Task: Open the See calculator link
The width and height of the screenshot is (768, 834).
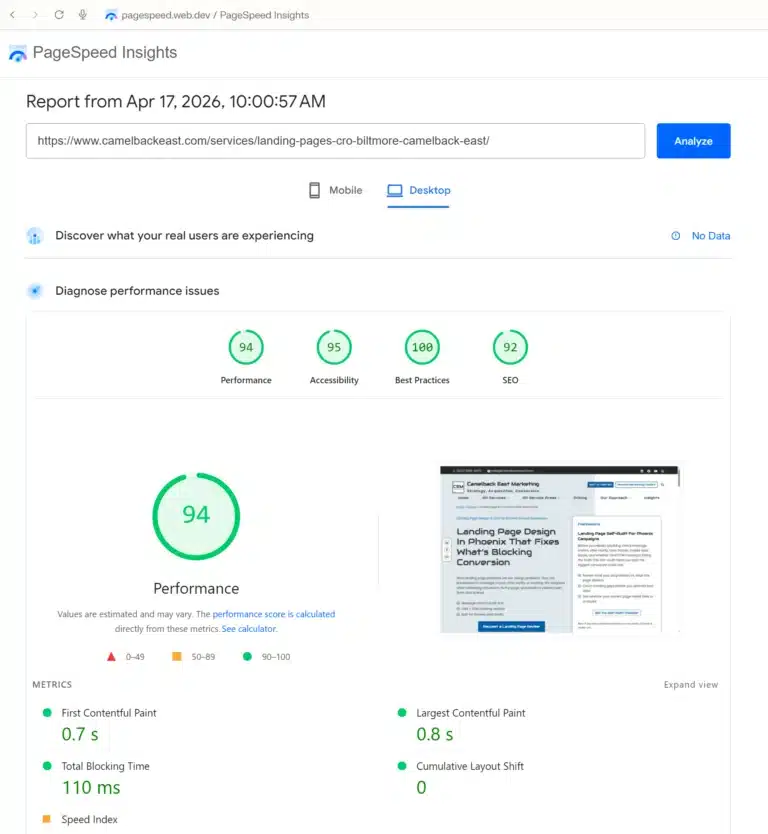Action: pos(249,629)
